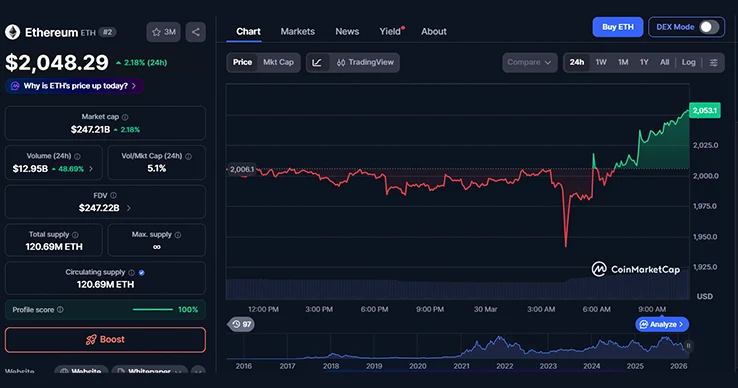Expand the Whitepaper dropdown
Viewport: 738px width, 388px height.
(177, 372)
